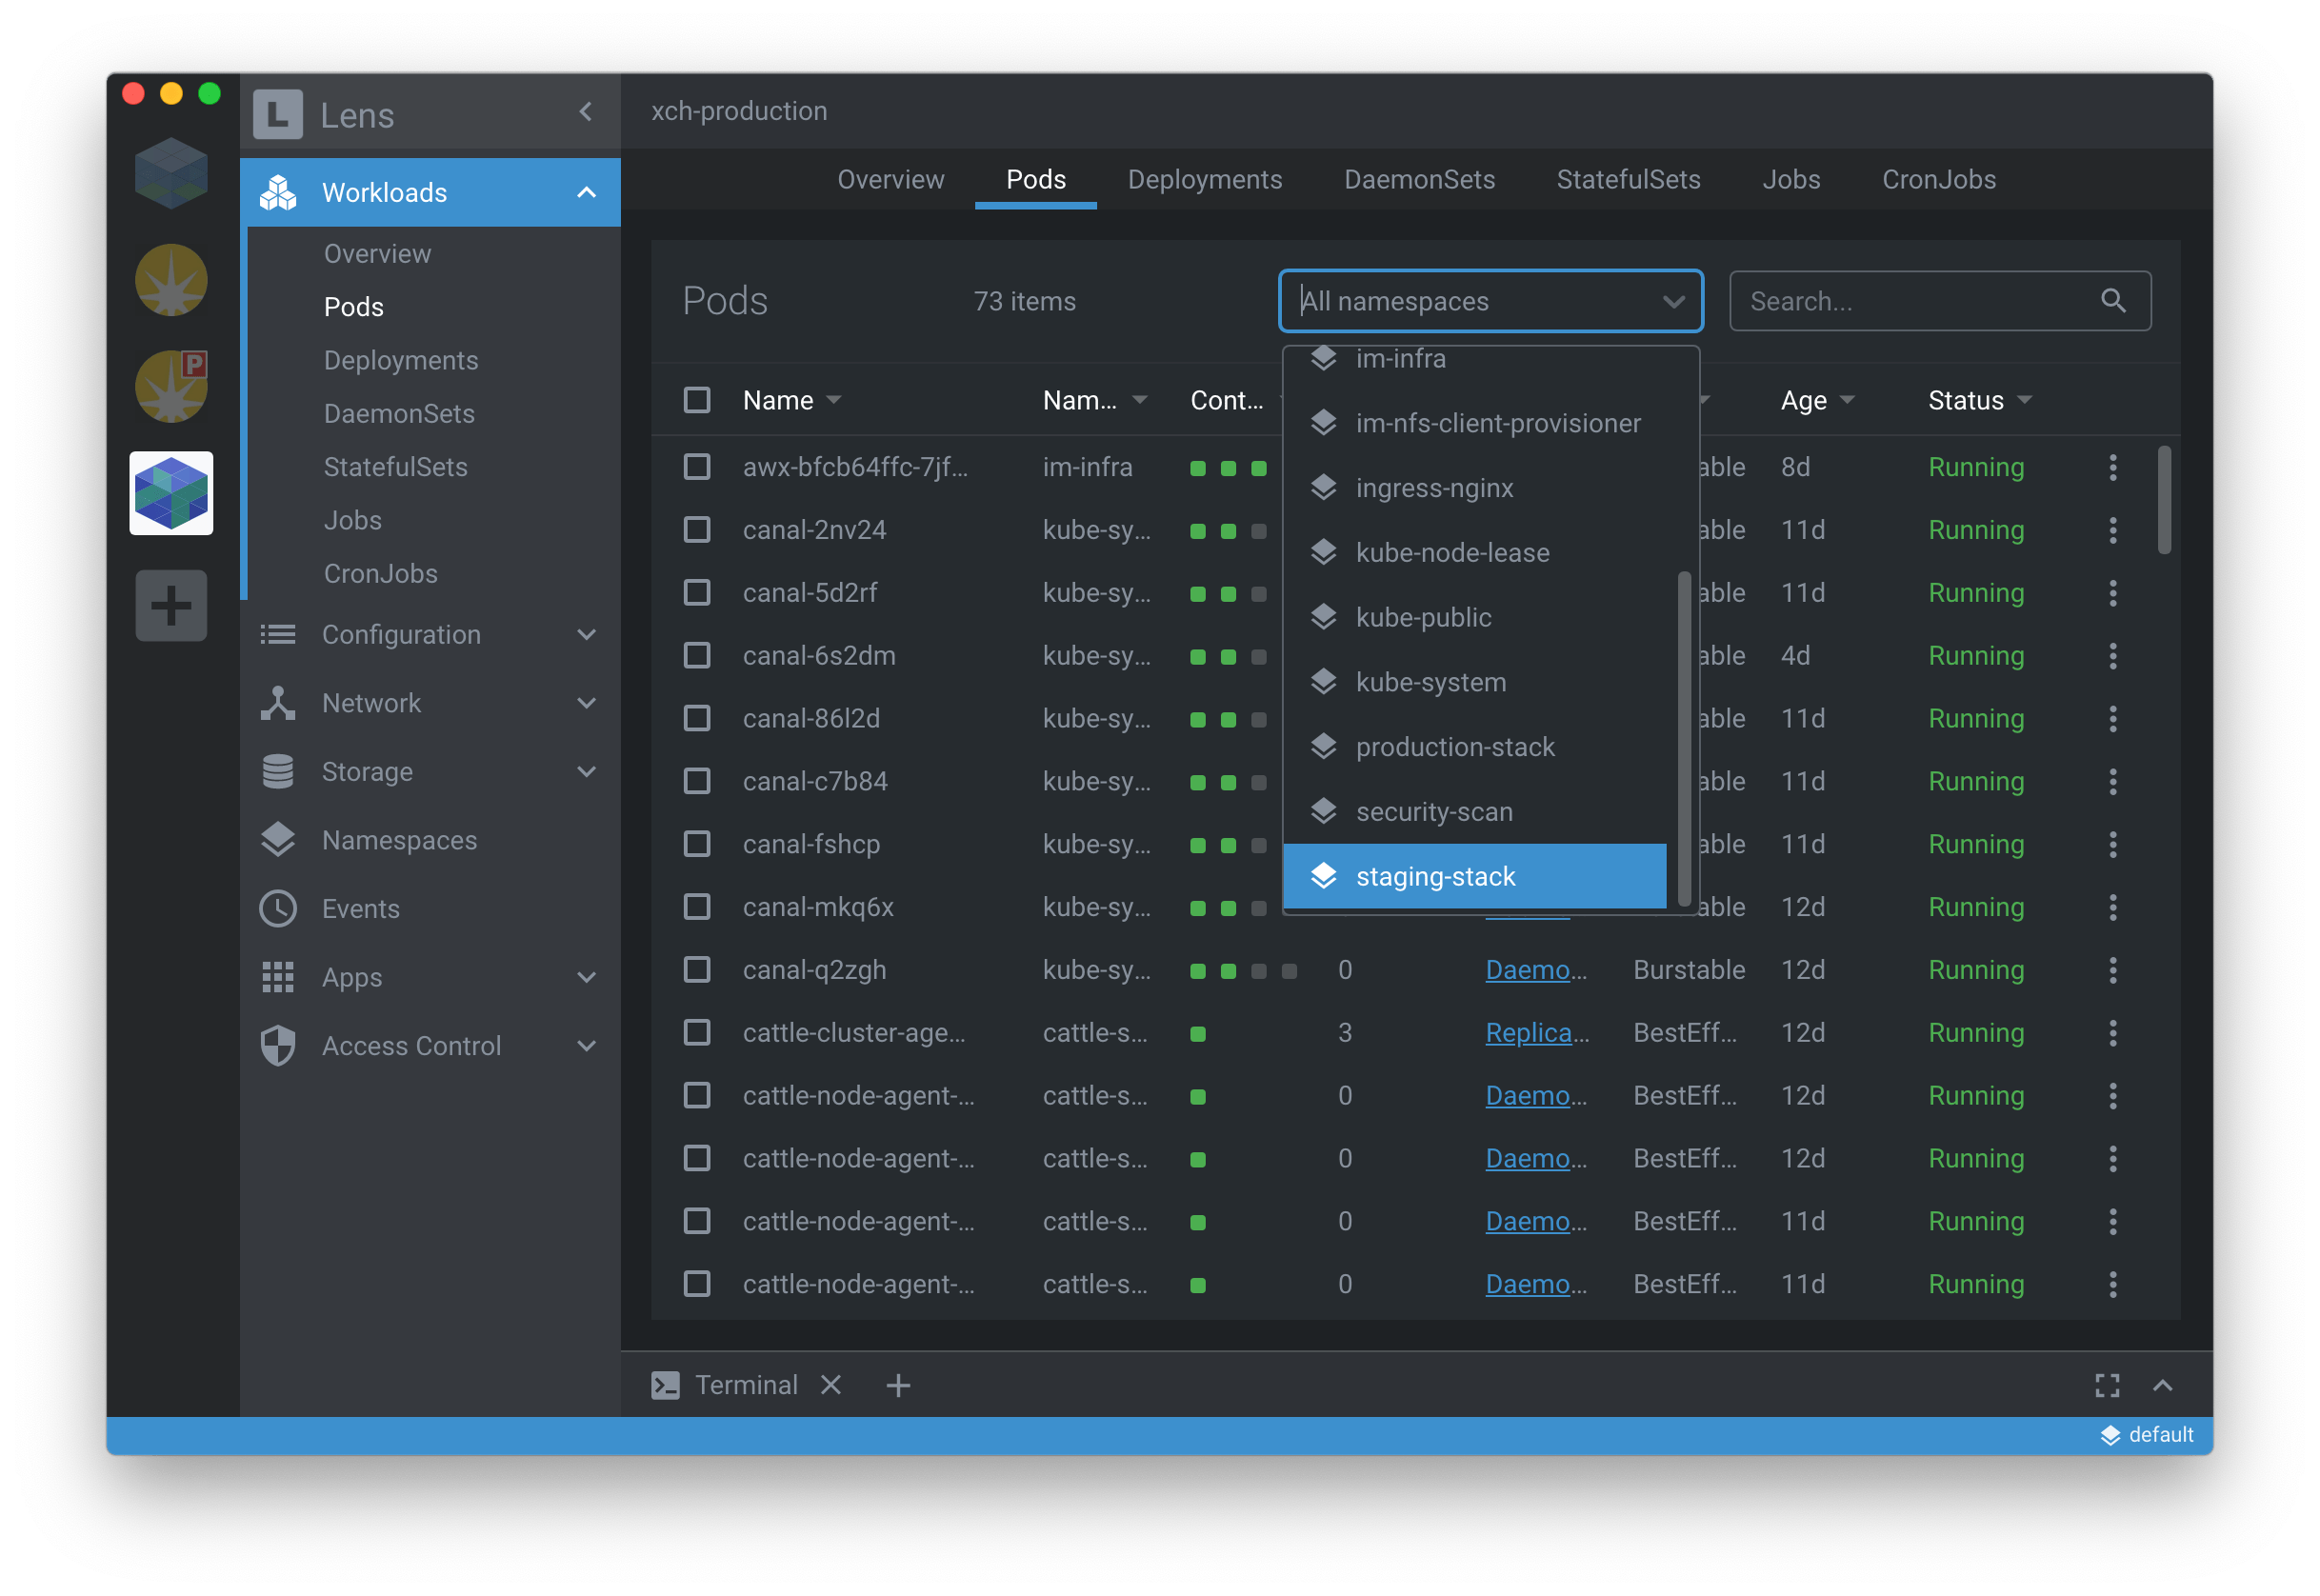2320x1596 pixels.
Task: Close the Terminal tab
Action: 830,1385
